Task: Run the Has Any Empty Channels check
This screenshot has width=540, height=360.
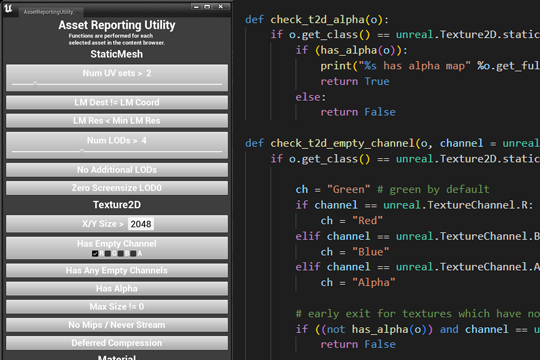Action: coord(117,270)
